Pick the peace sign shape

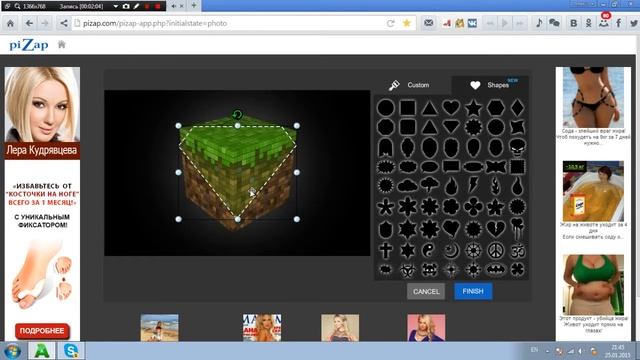tap(496, 251)
